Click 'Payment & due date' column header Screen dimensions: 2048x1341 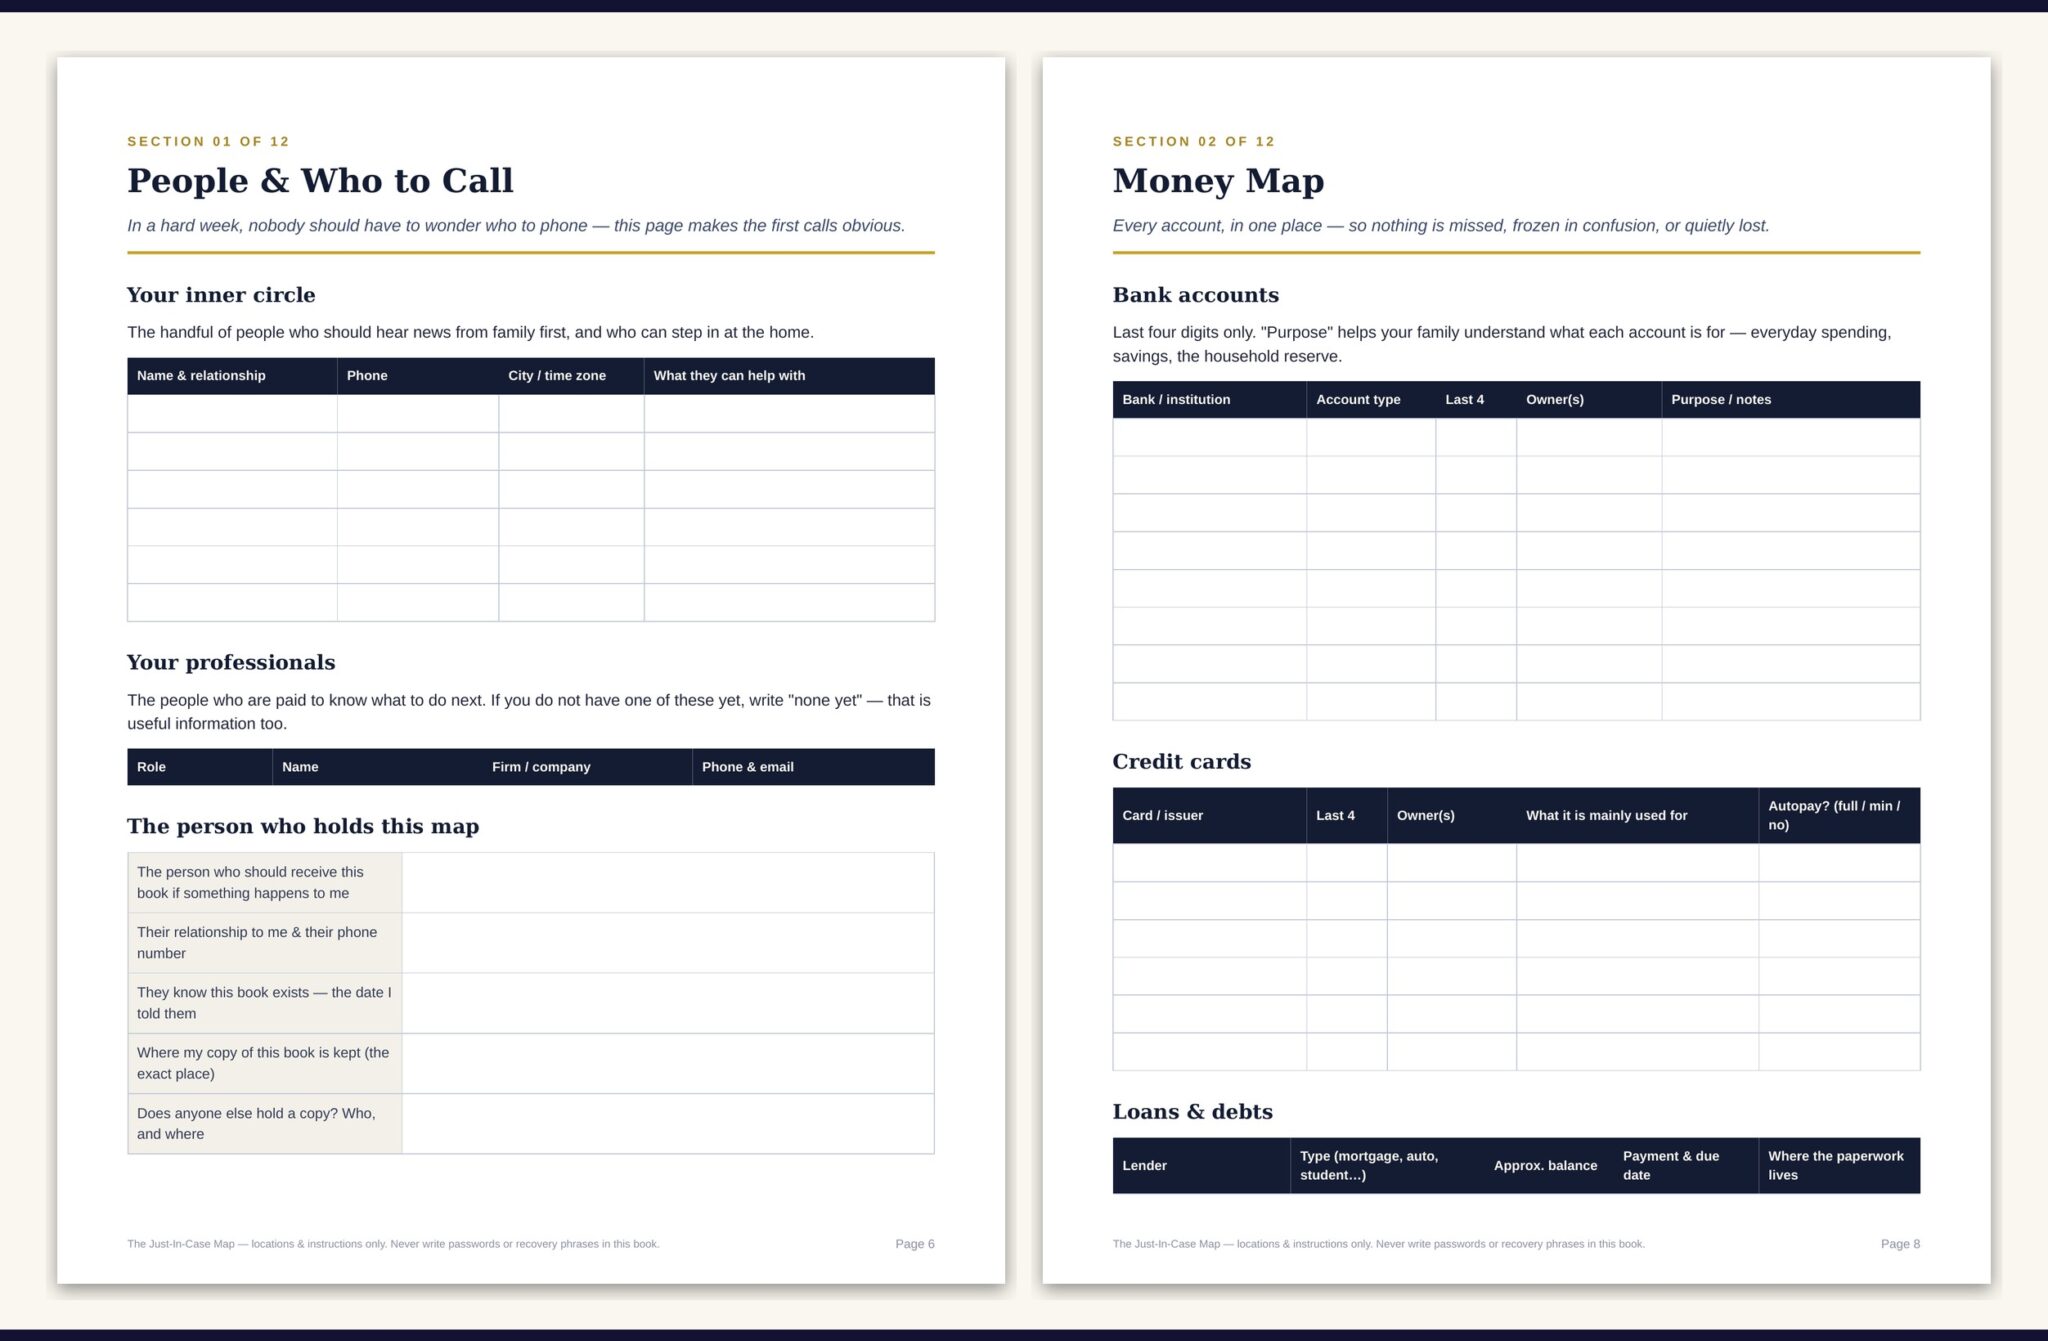[1685, 1166]
